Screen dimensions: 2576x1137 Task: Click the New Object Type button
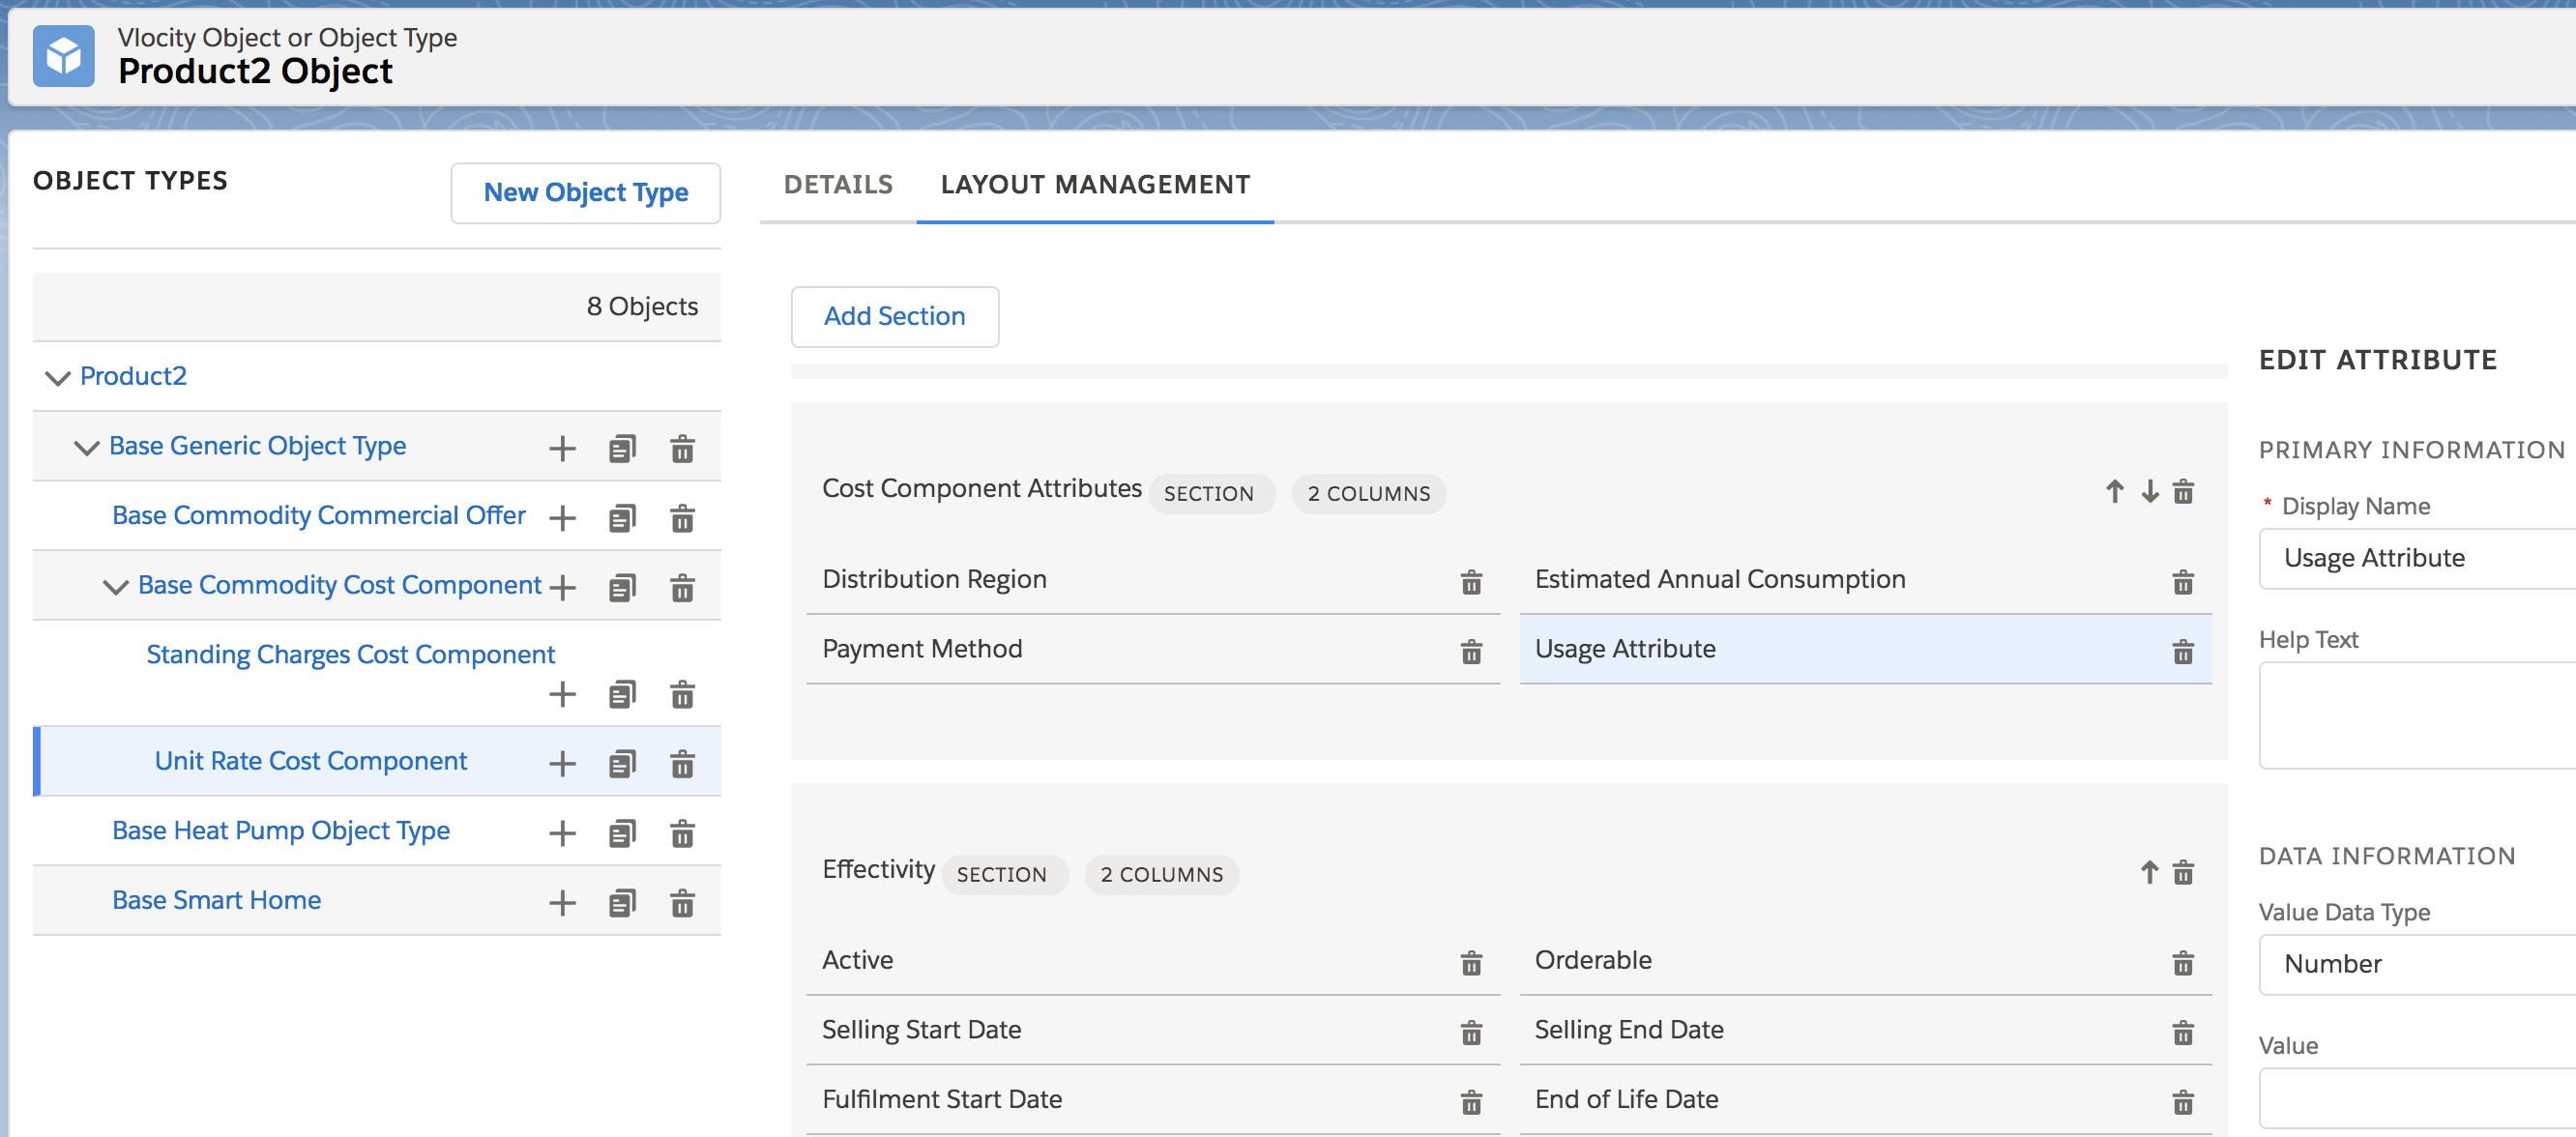coord(585,192)
